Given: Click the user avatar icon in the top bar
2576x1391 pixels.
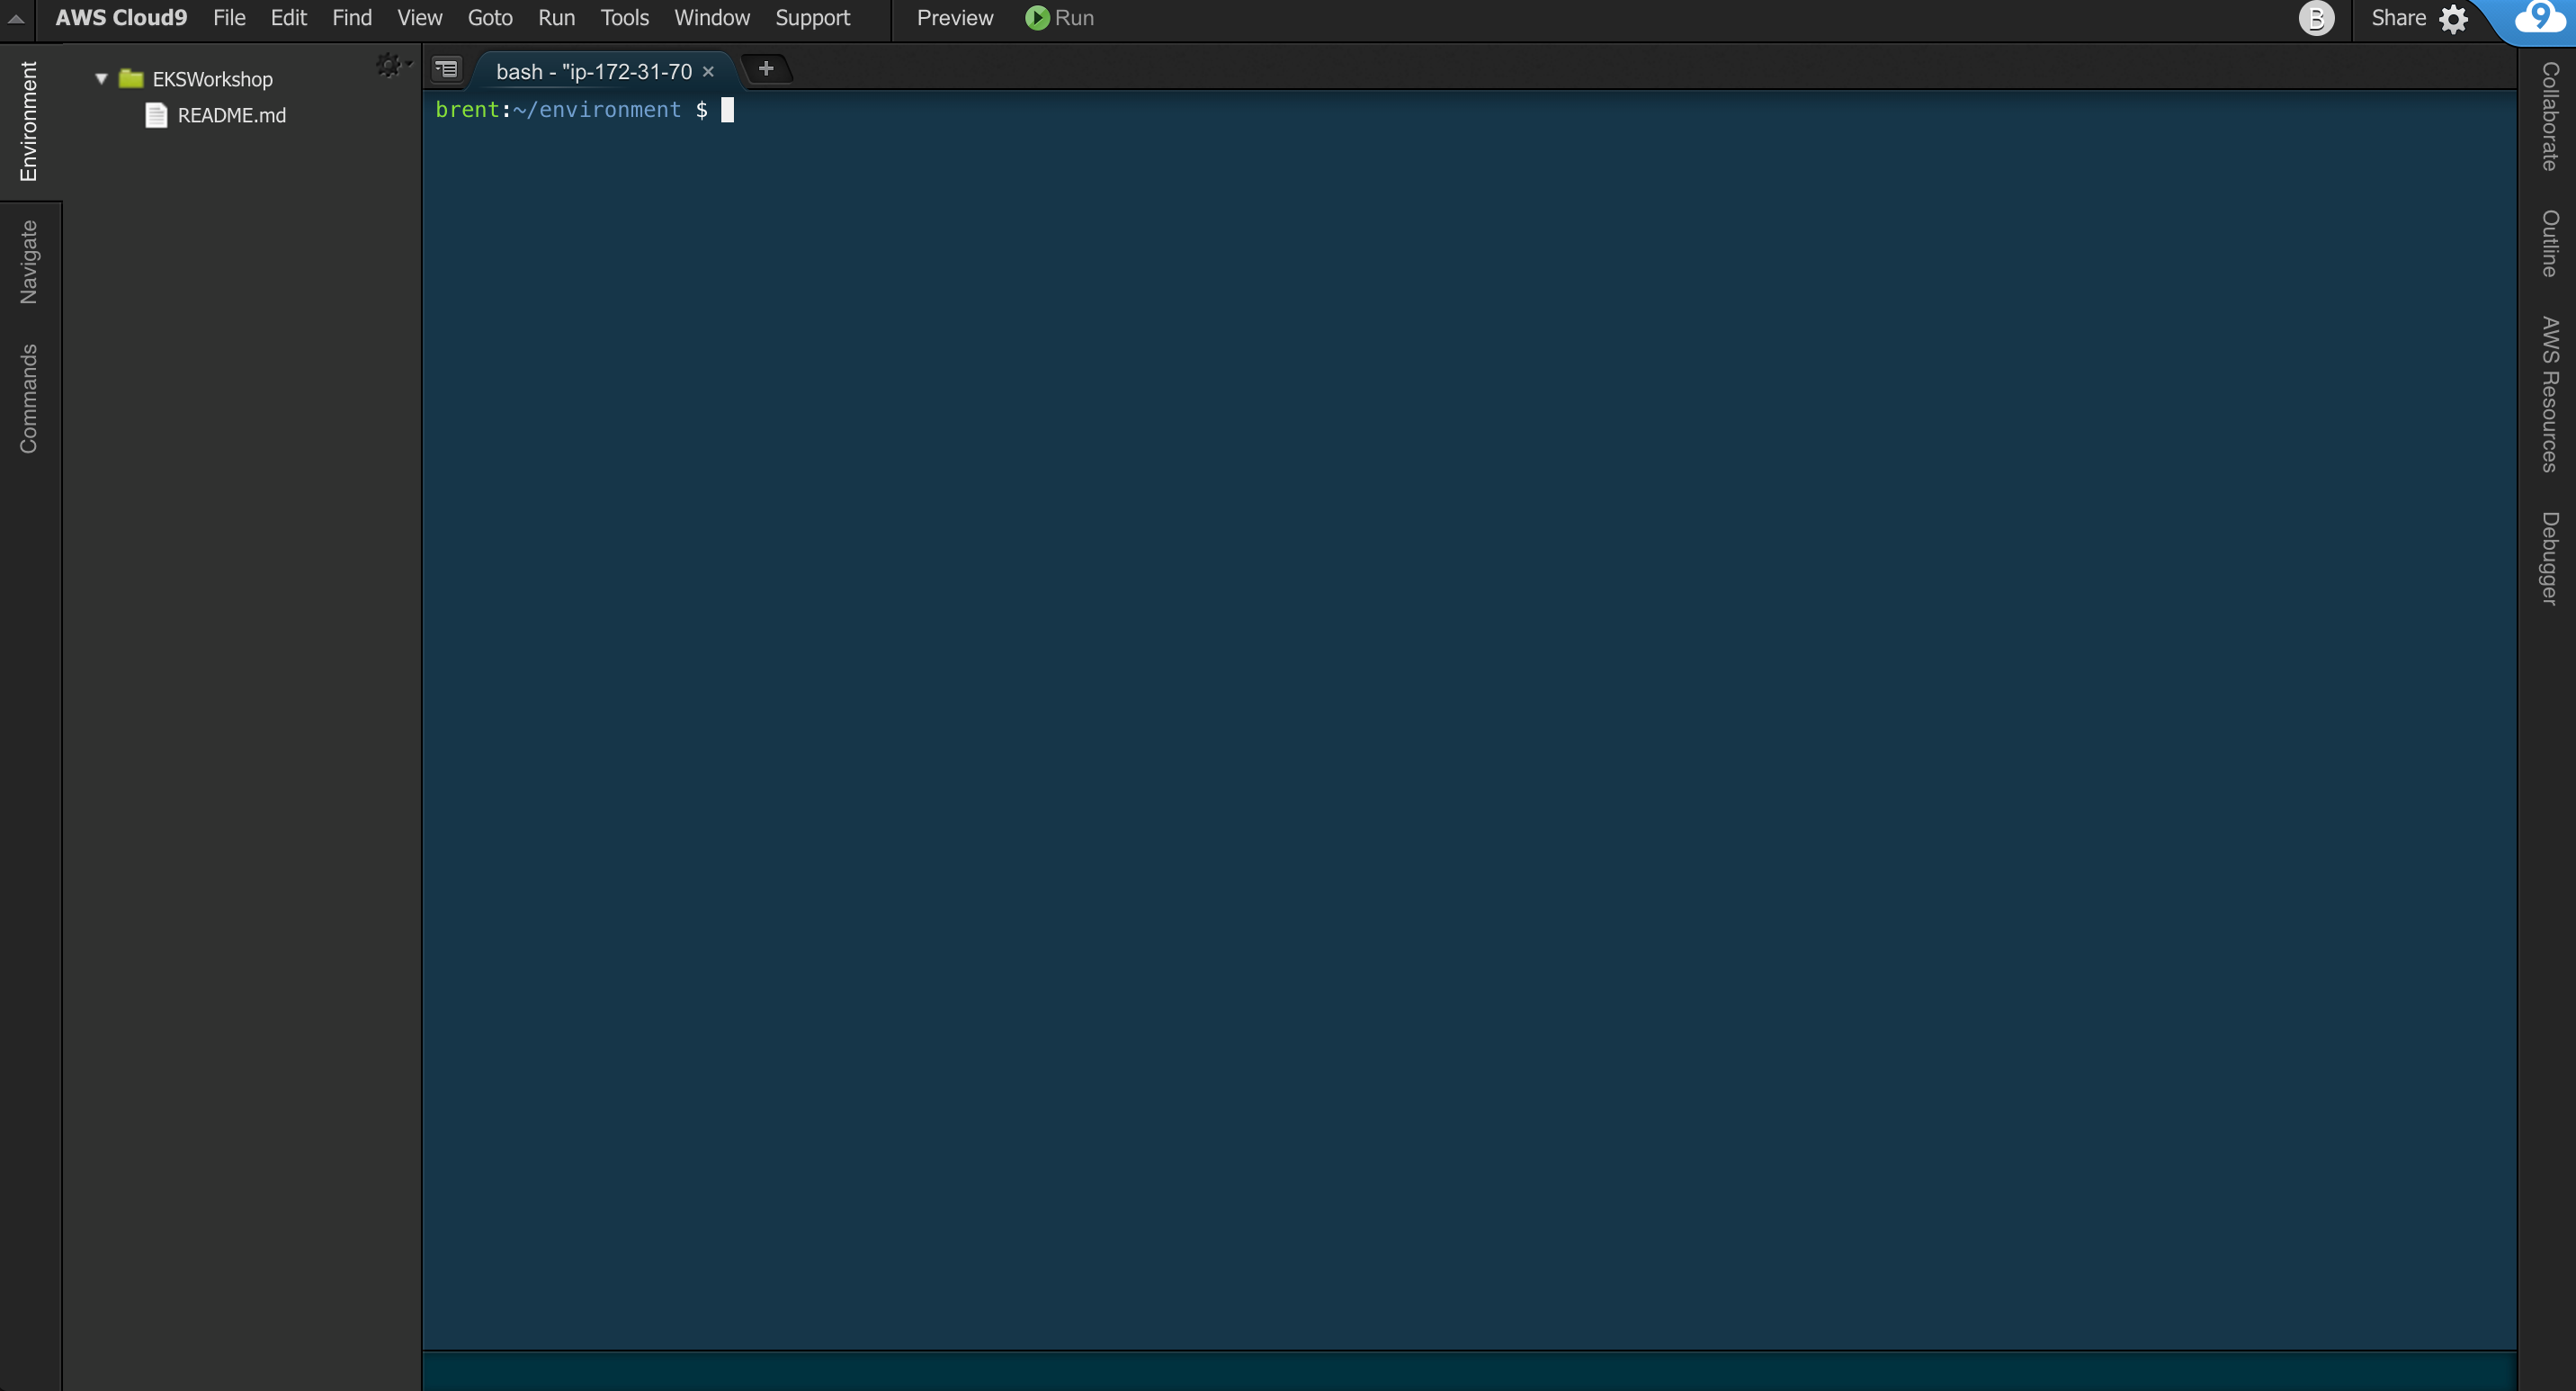Looking at the screenshot, I should pos(2318,19).
